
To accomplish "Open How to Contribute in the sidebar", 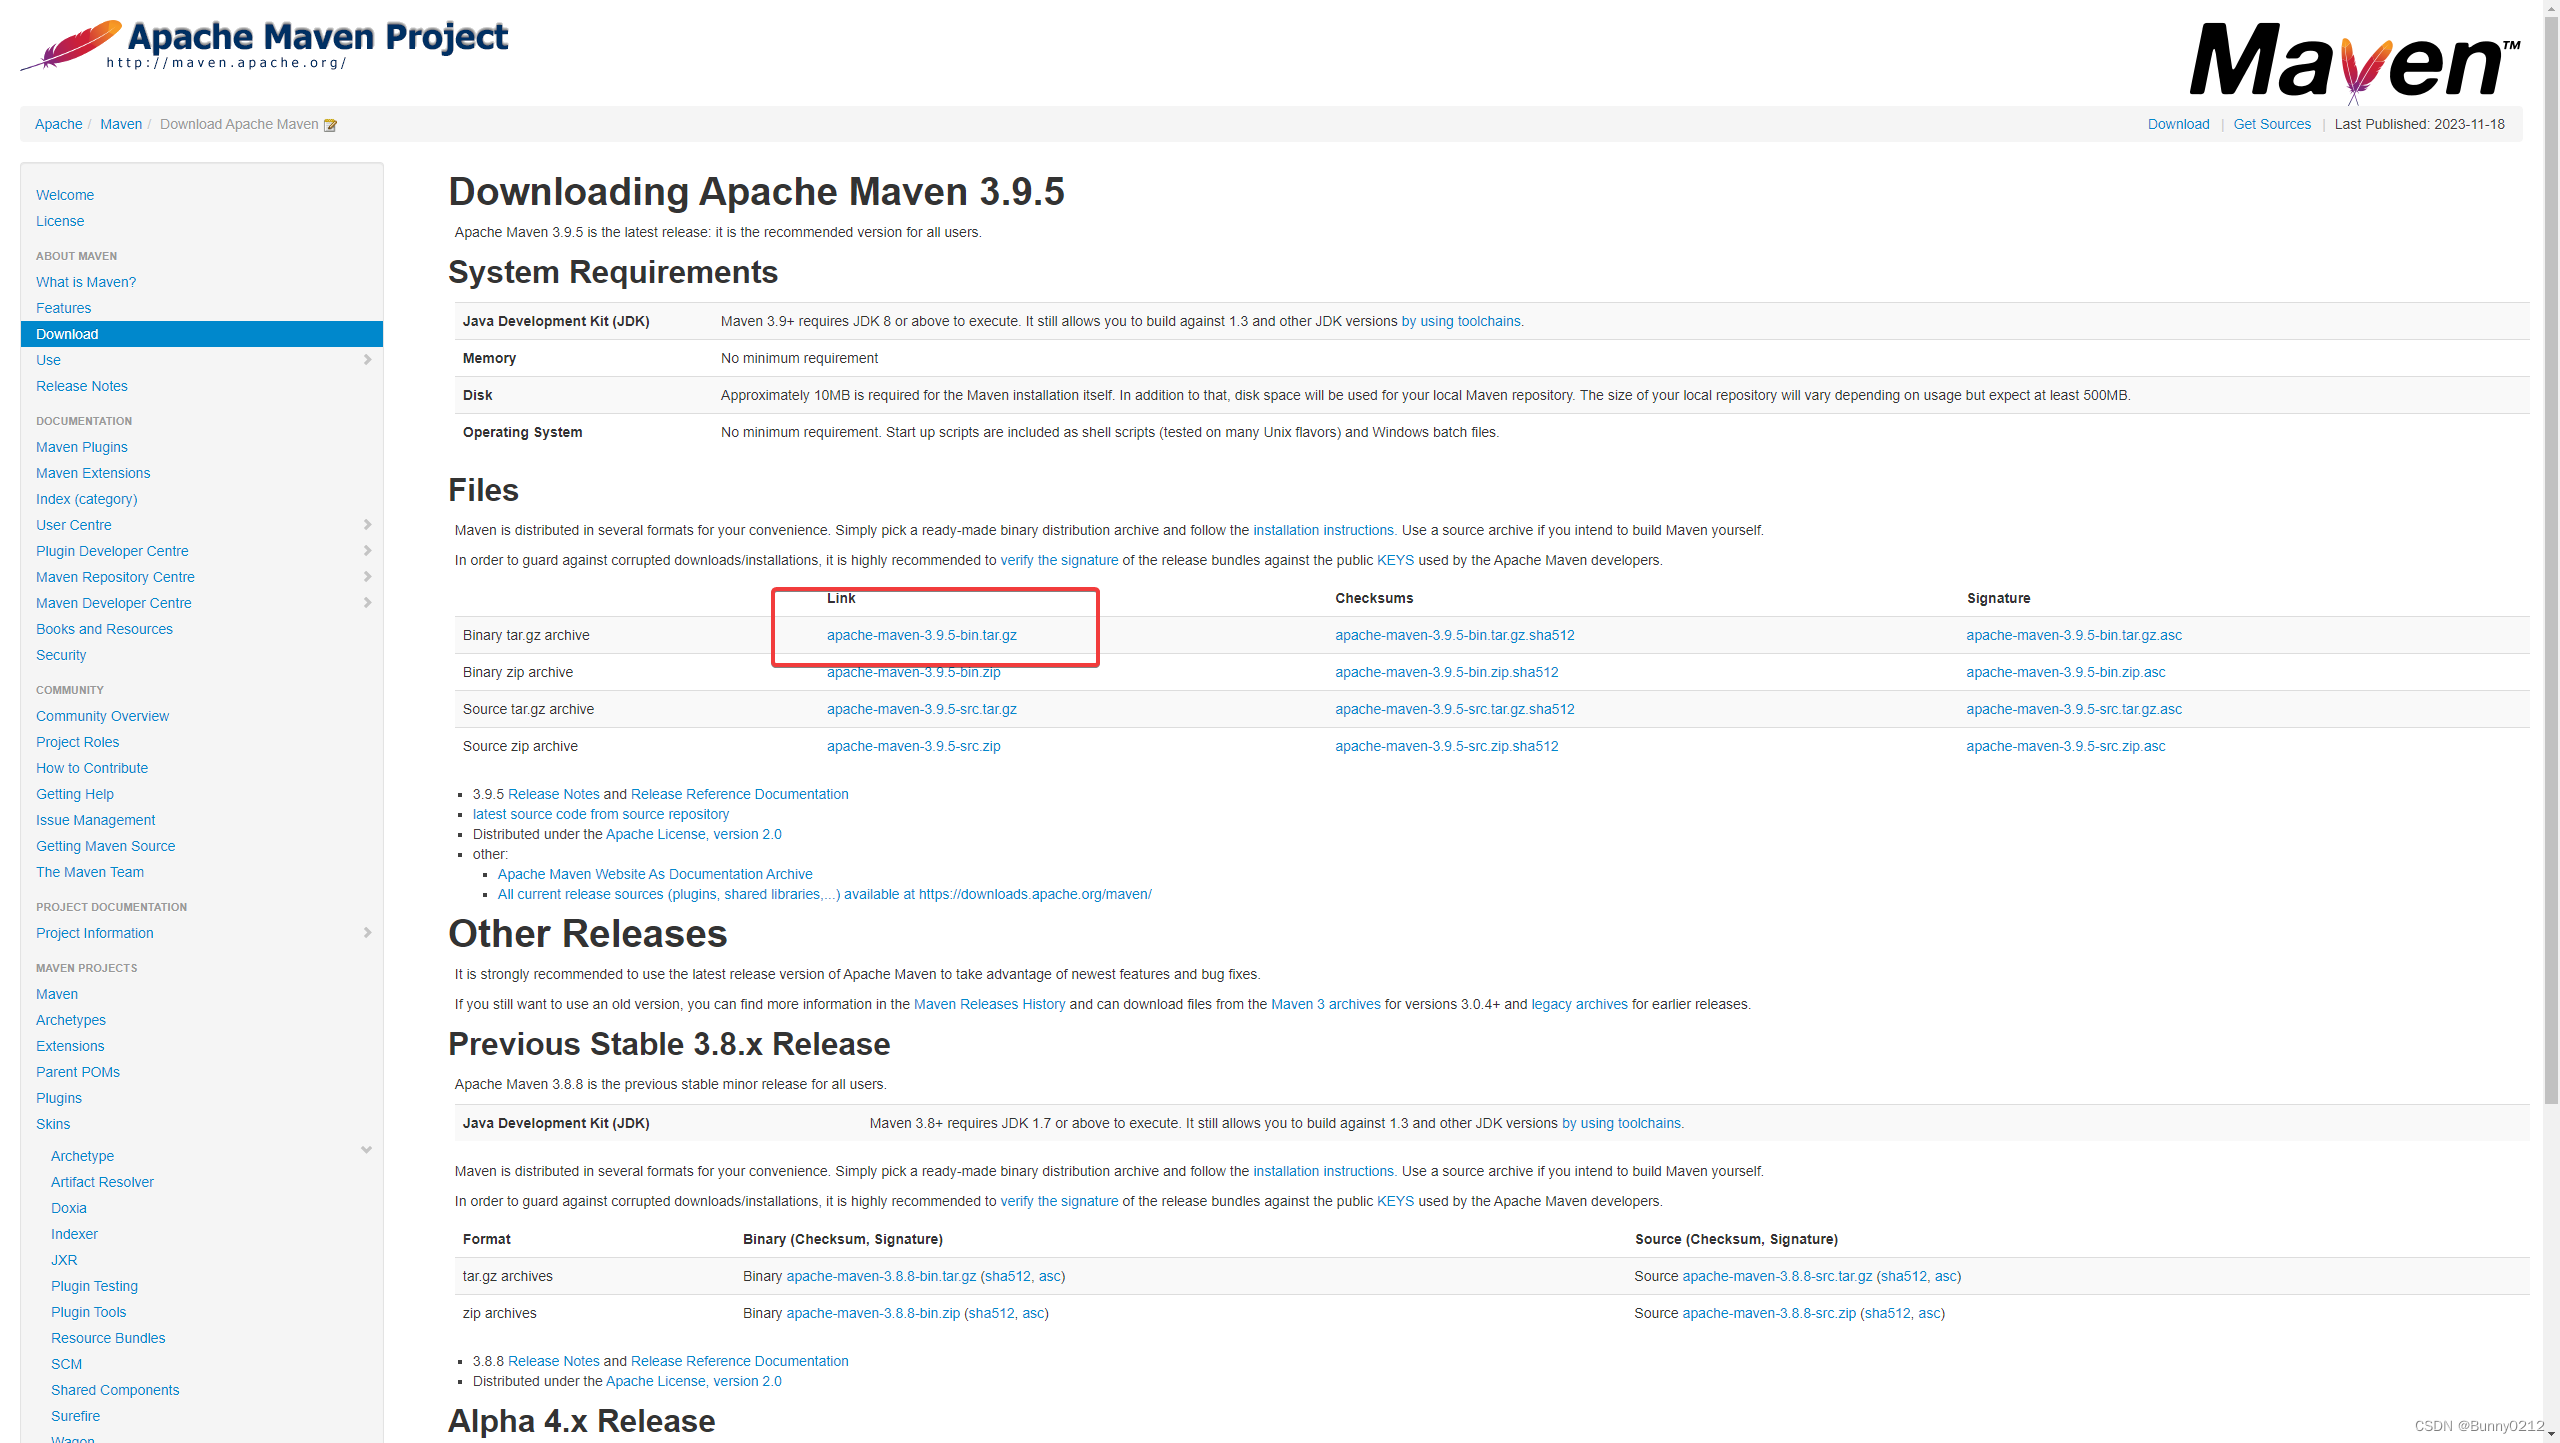I will 92,768.
